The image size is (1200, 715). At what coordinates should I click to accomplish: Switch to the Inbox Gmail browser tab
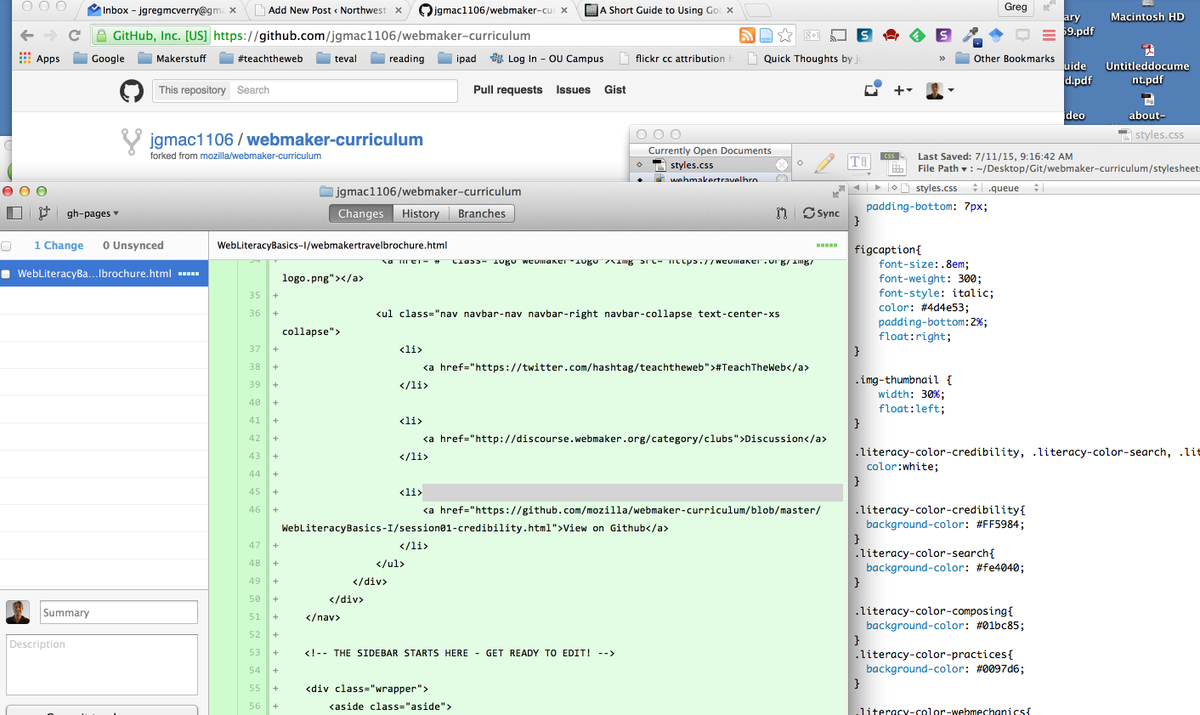click(160, 10)
